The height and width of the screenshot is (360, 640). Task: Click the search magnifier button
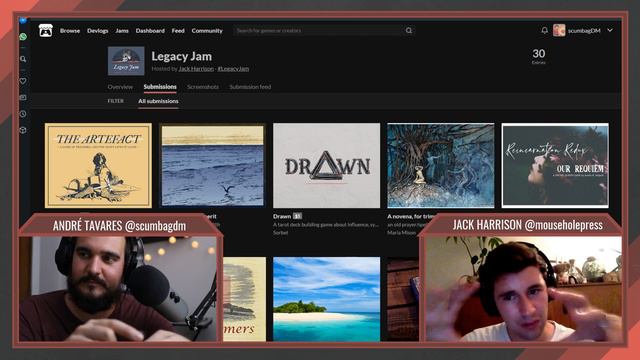[409, 31]
